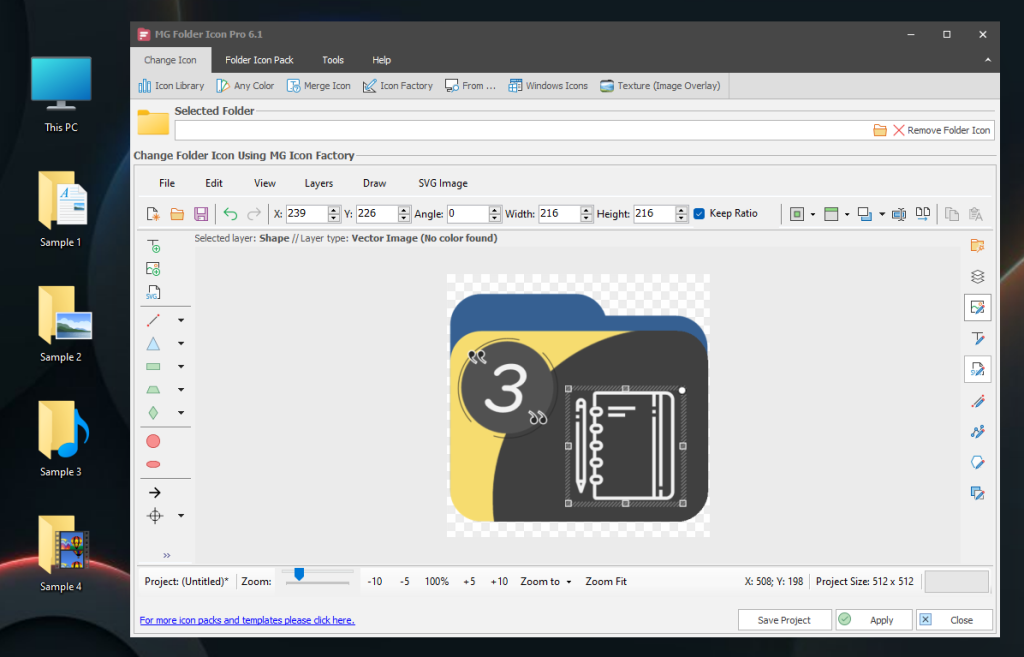The image size is (1024, 657).
Task: Open the Draw menu
Action: coord(375,183)
